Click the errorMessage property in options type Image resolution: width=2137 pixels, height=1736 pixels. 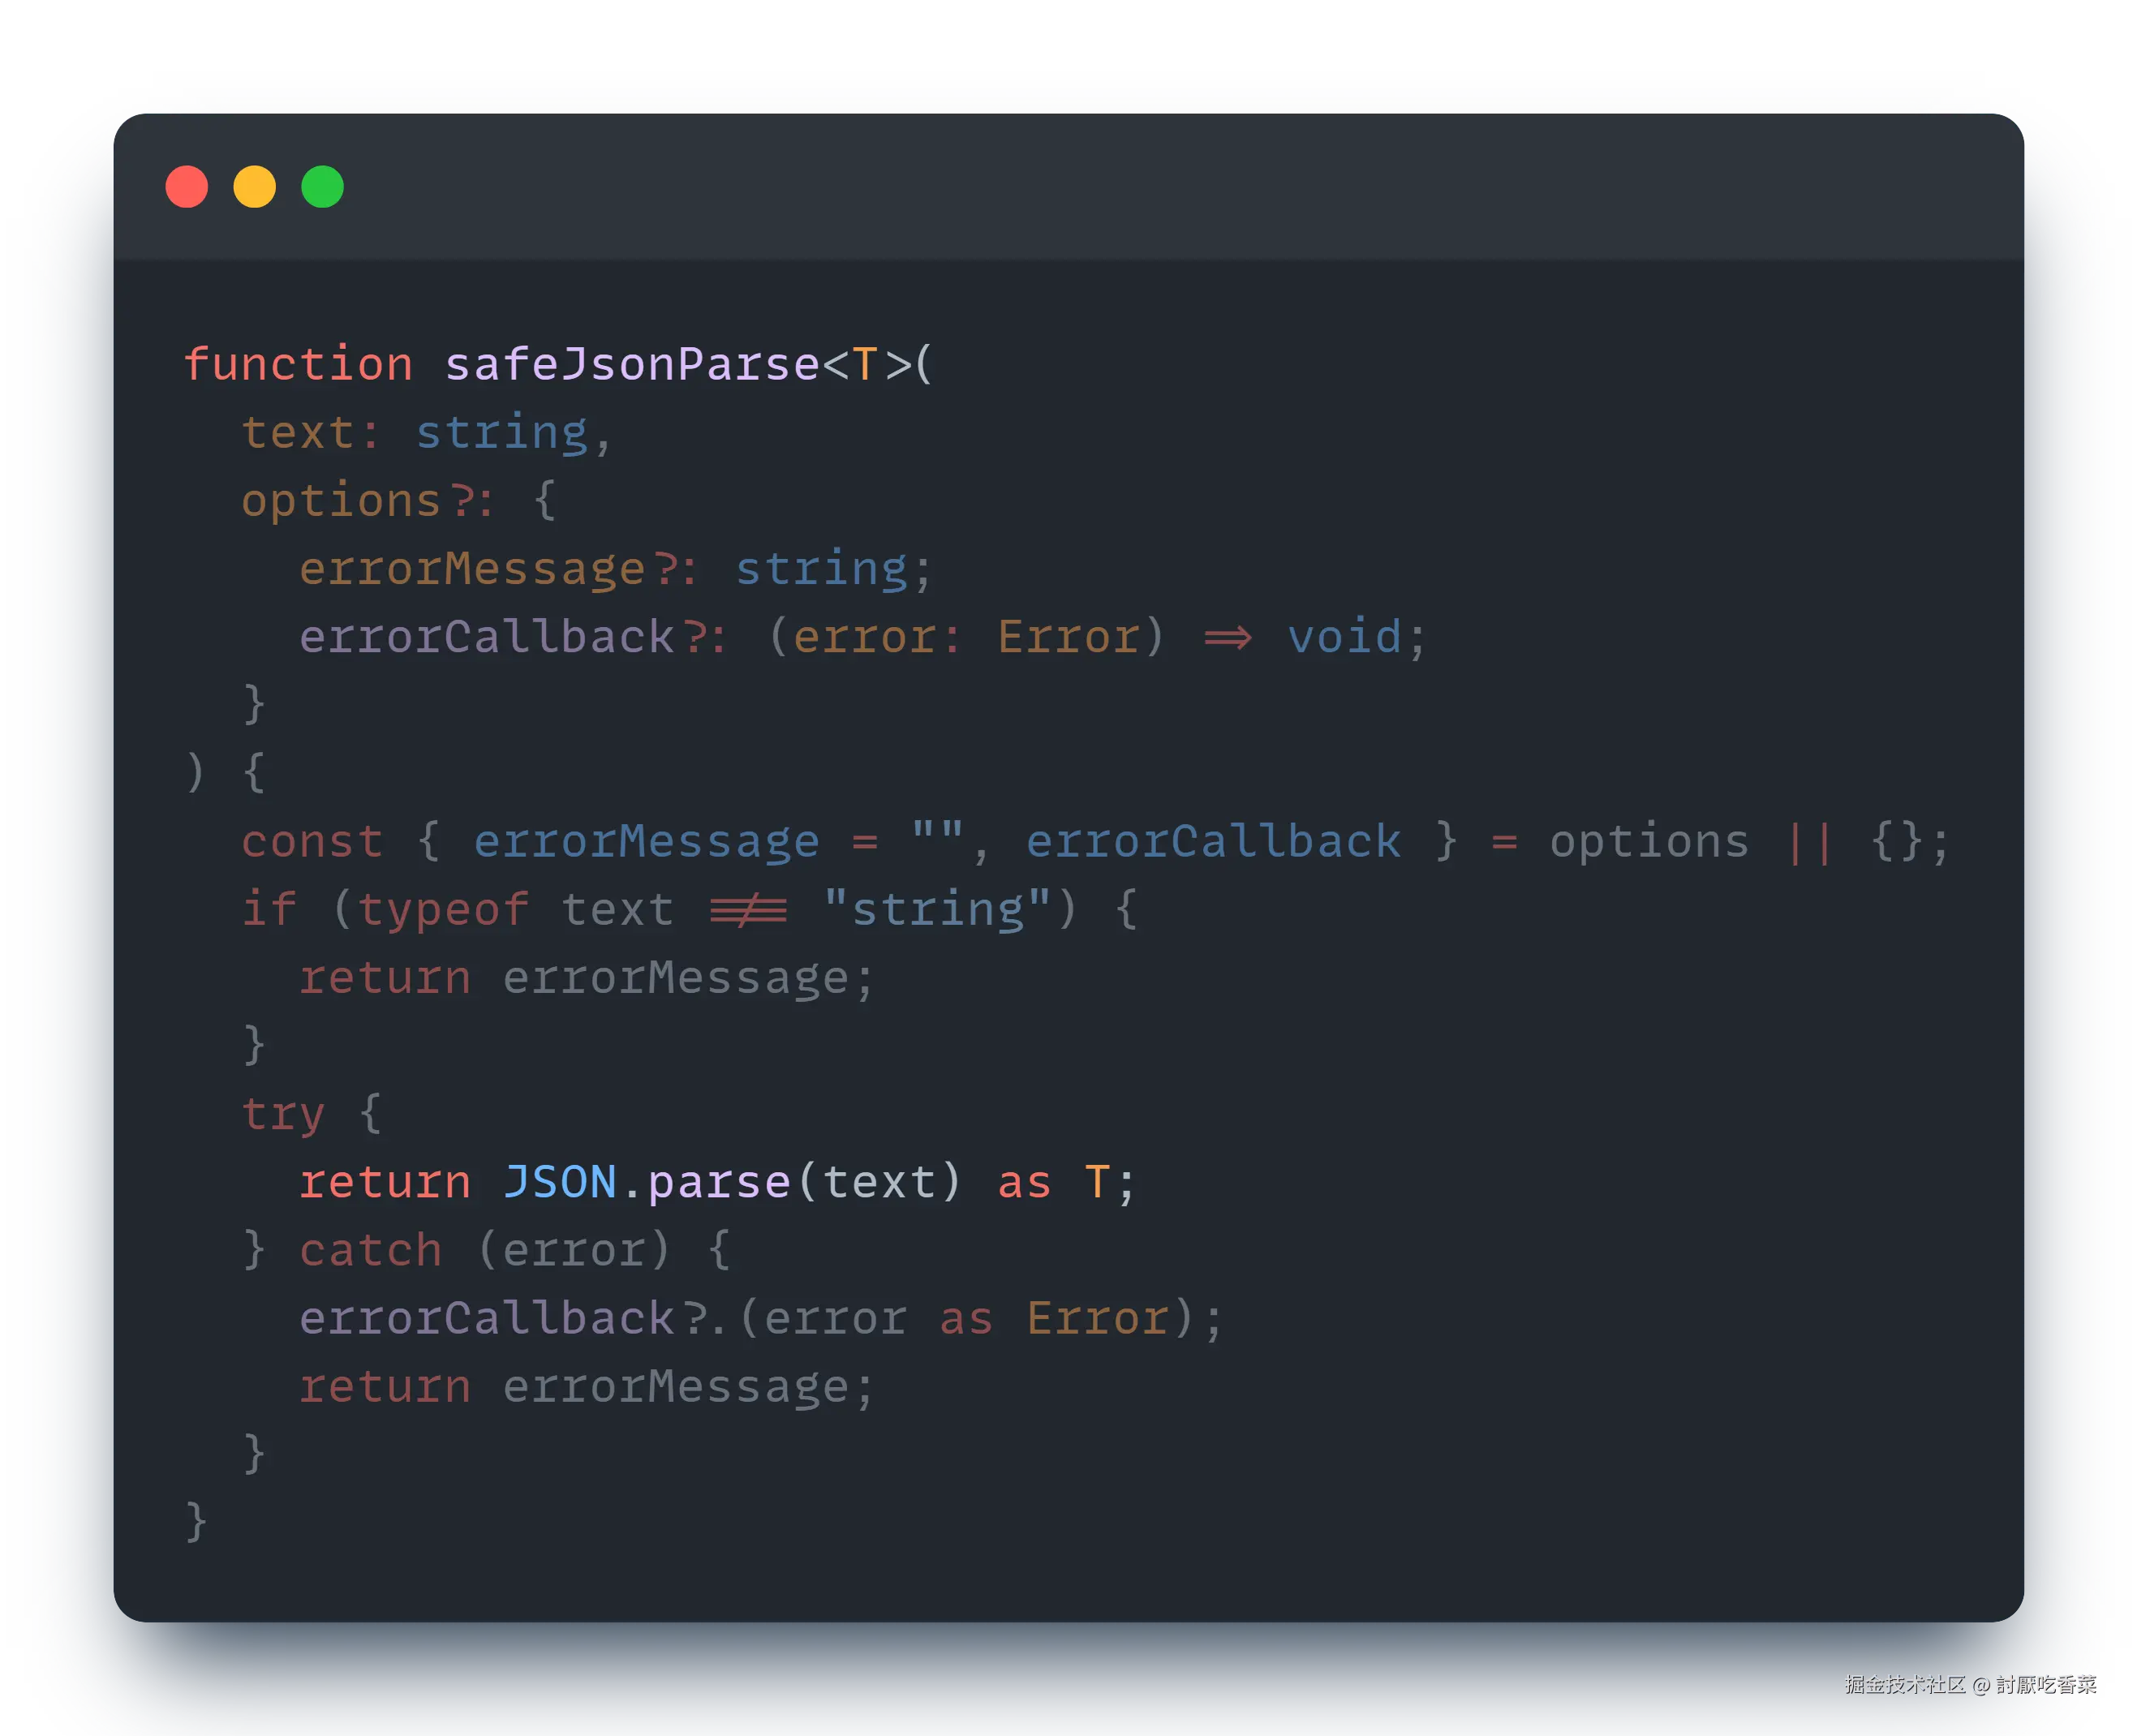(x=472, y=569)
